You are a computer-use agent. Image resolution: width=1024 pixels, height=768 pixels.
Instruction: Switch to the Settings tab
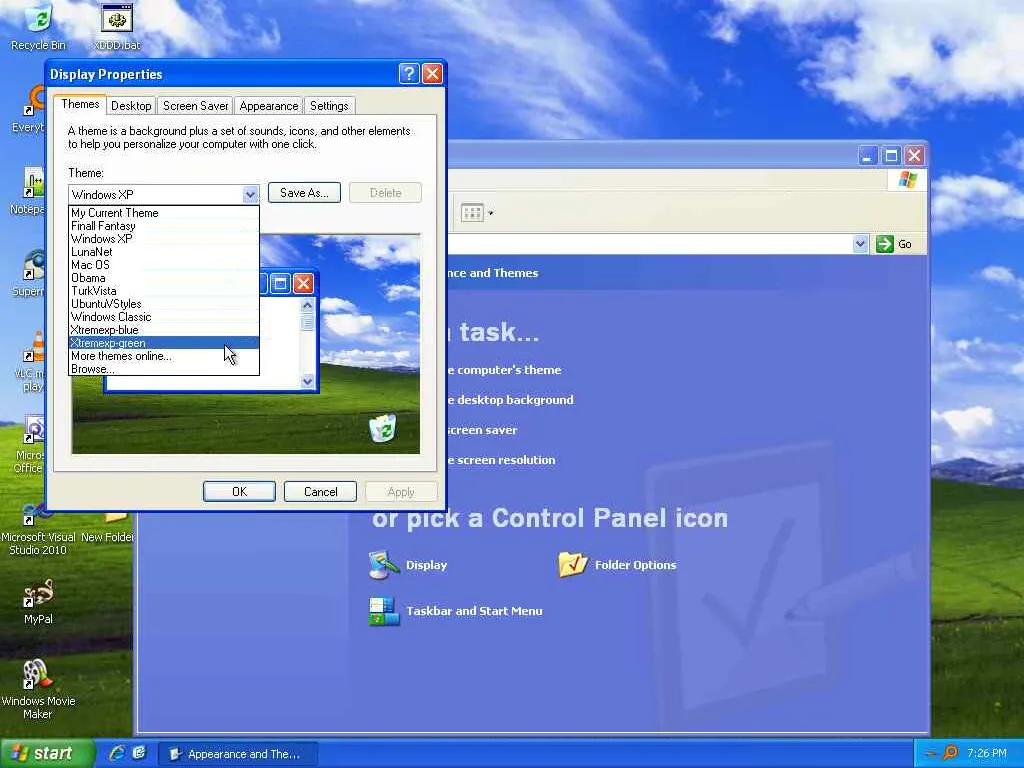[329, 106]
